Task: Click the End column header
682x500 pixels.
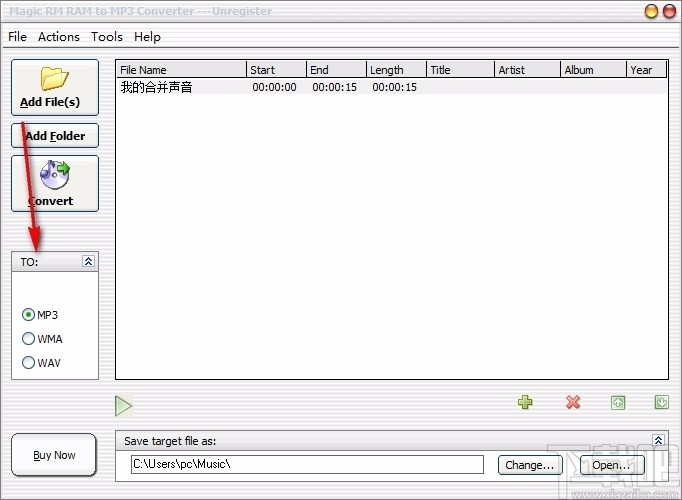Action: click(336, 70)
